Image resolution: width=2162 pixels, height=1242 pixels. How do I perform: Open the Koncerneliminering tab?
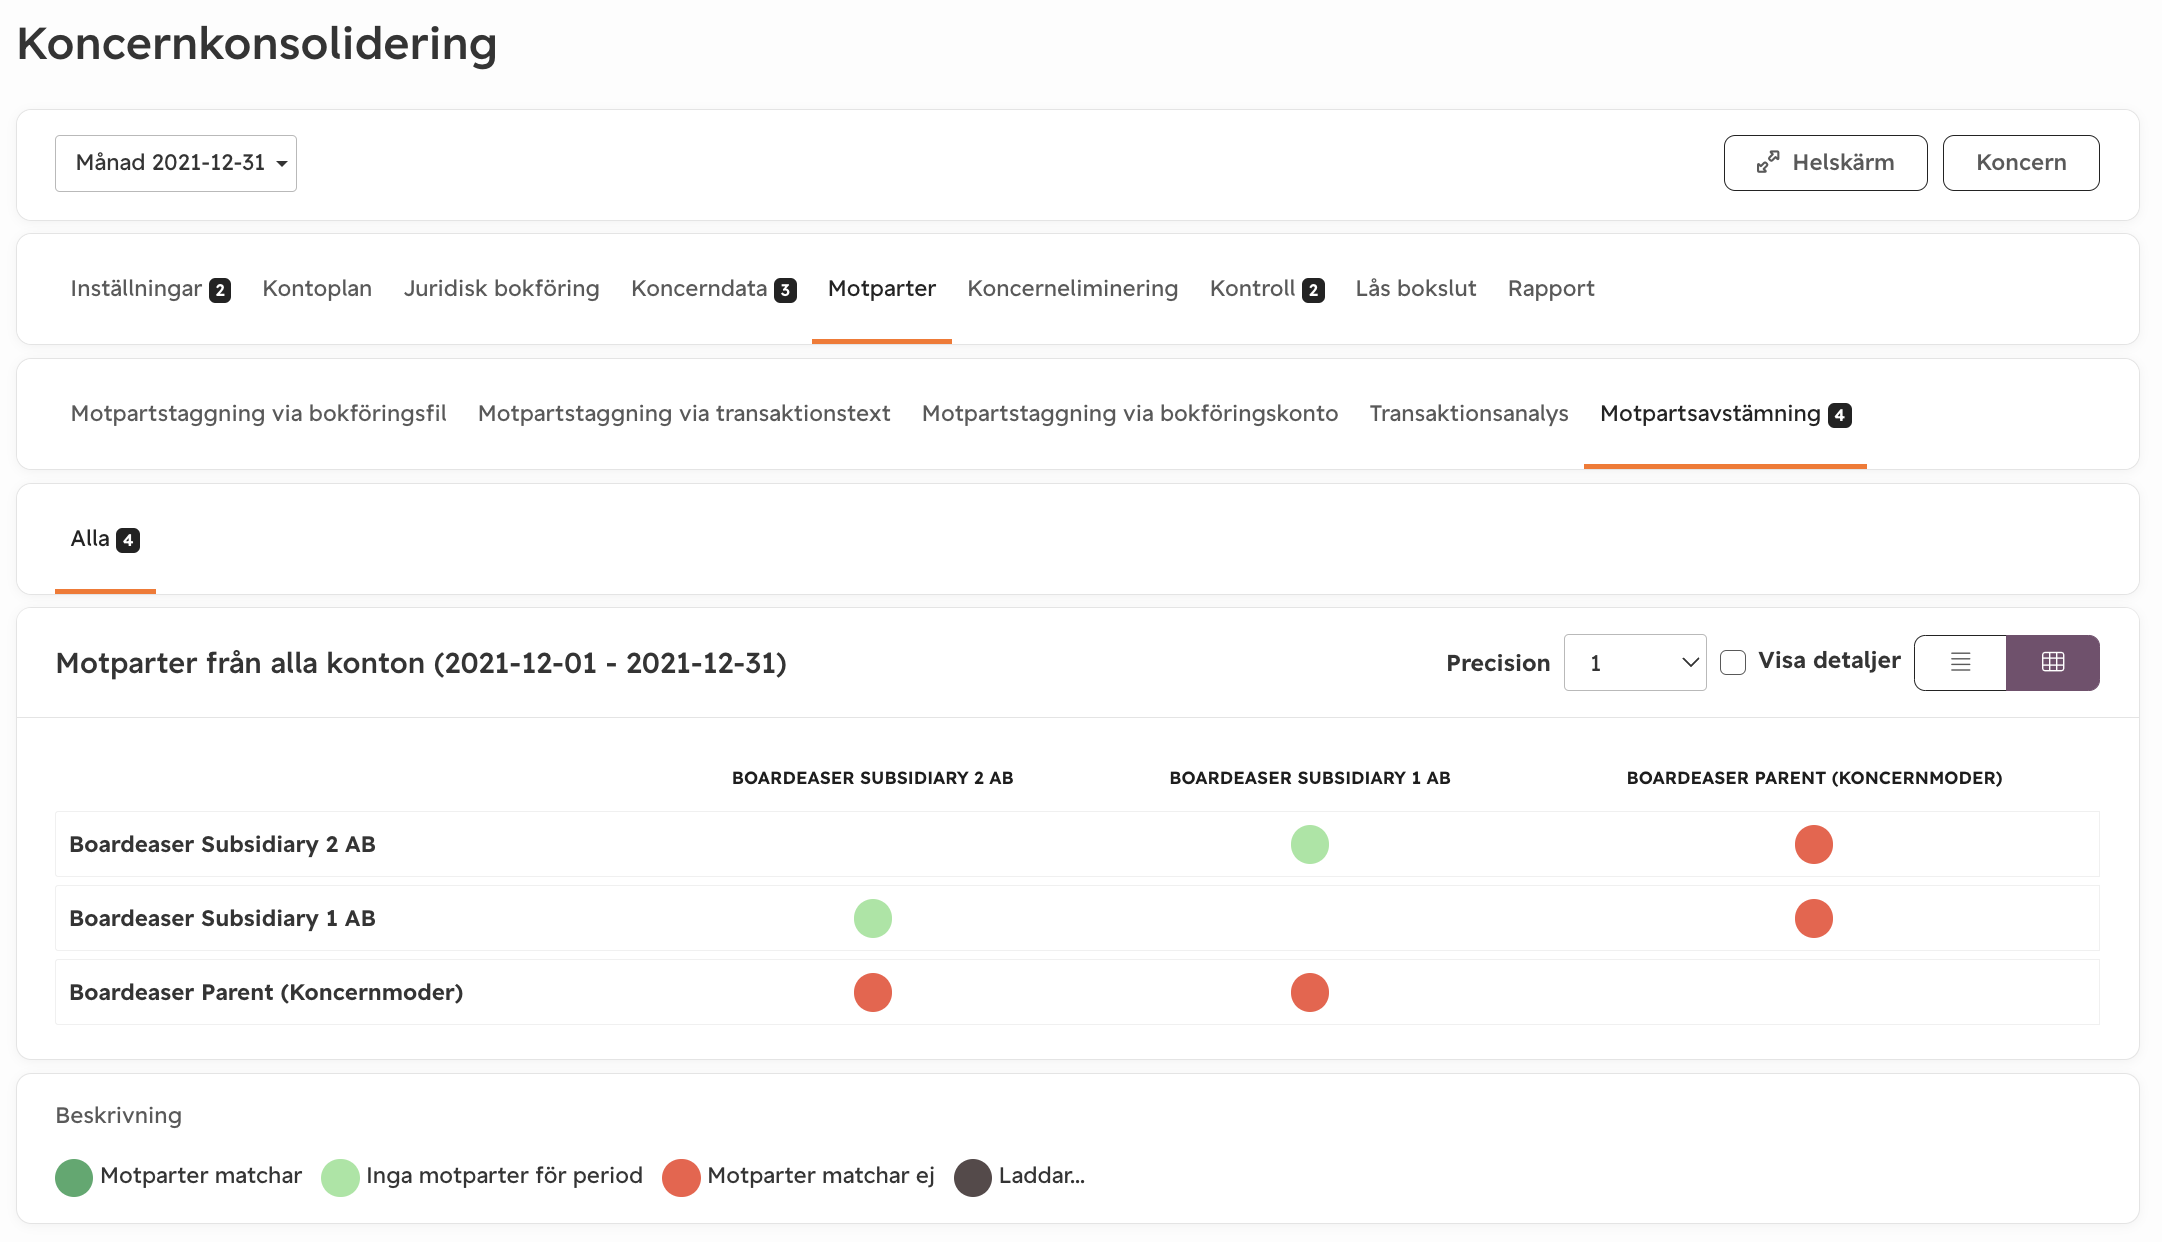[1072, 289]
